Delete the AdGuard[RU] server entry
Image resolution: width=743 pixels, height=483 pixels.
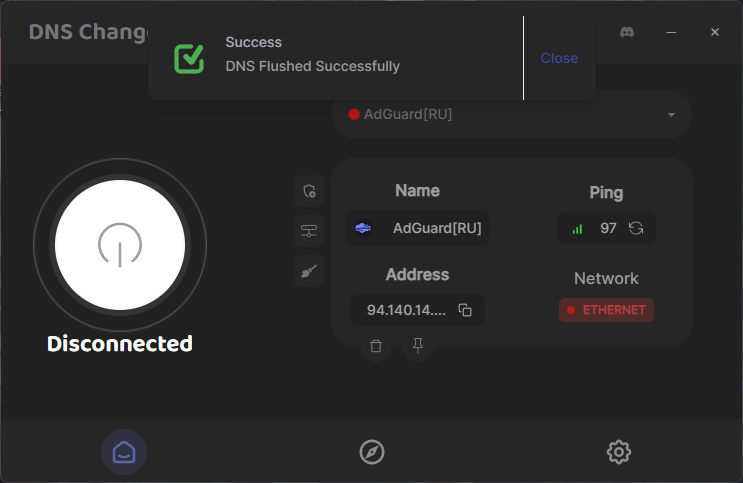[376, 346]
